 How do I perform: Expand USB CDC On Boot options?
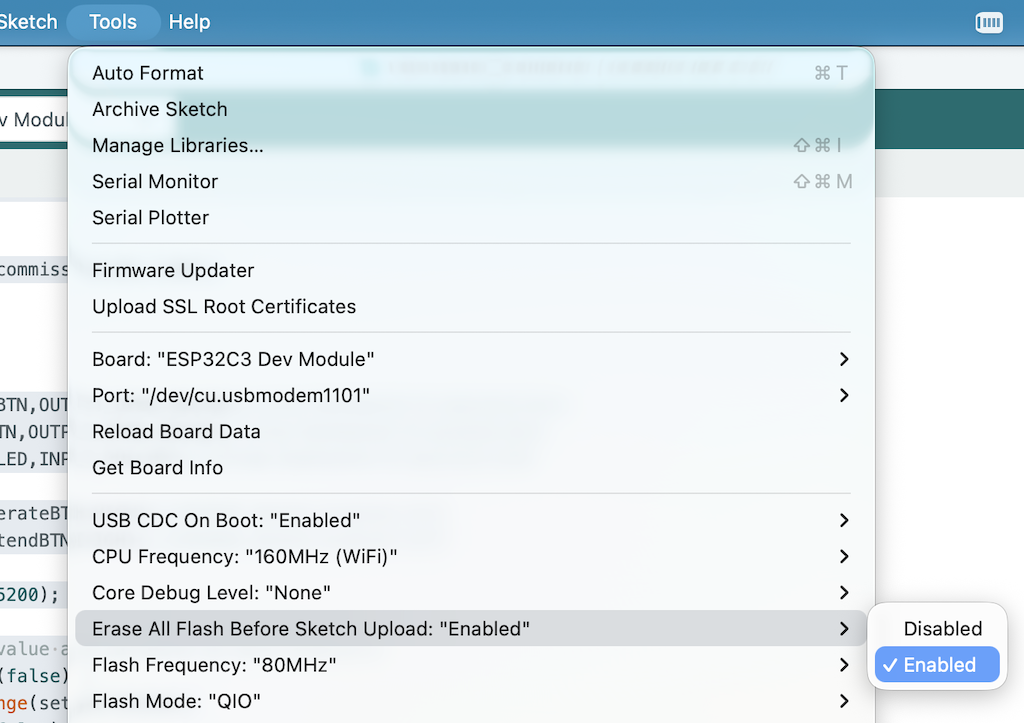470,520
